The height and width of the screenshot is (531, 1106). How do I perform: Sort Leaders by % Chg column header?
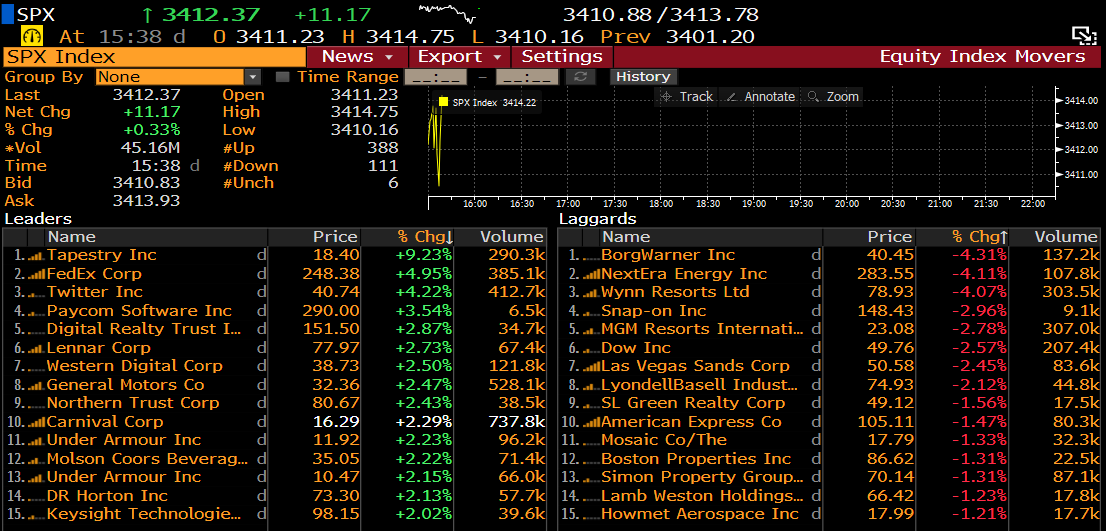point(424,237)
